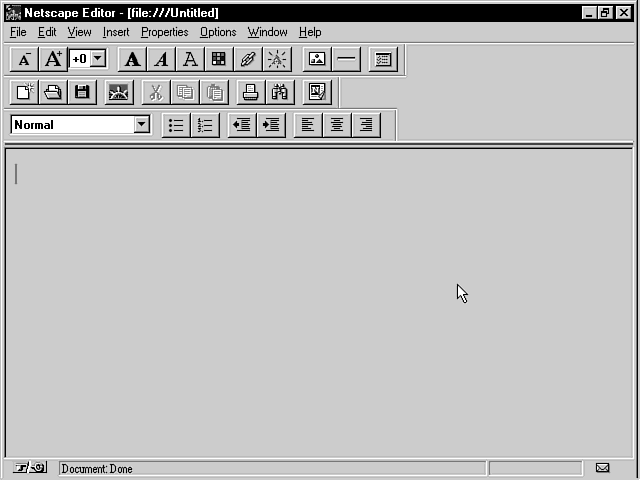
Task: Insert a horizontal line
Action: click(346, 60)
